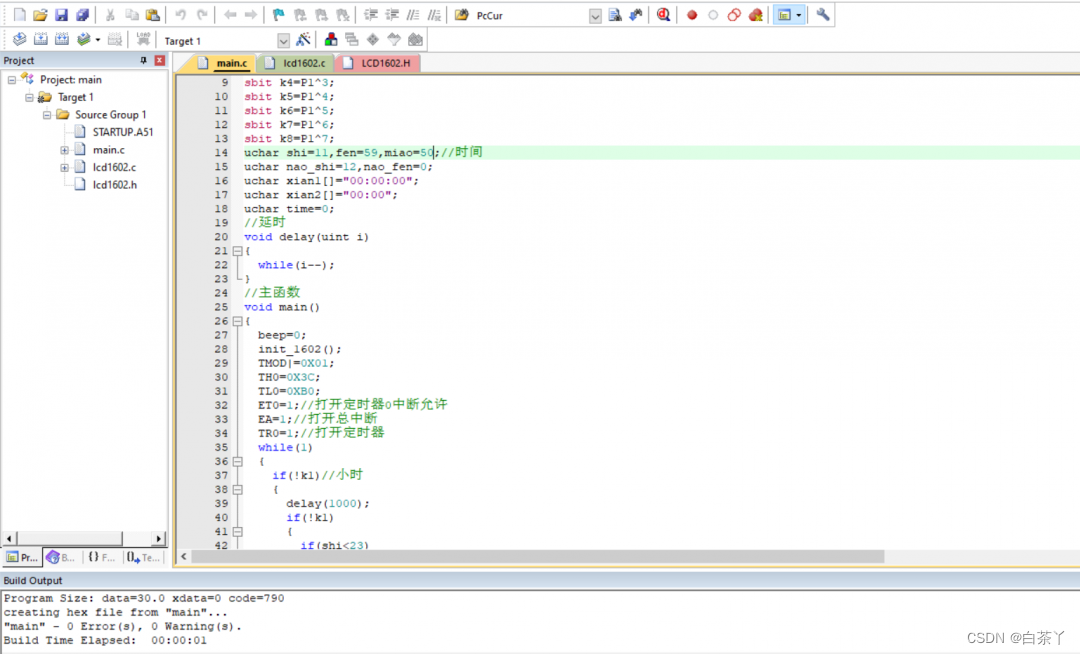Start the debug session icon

(x=663, y=15)
